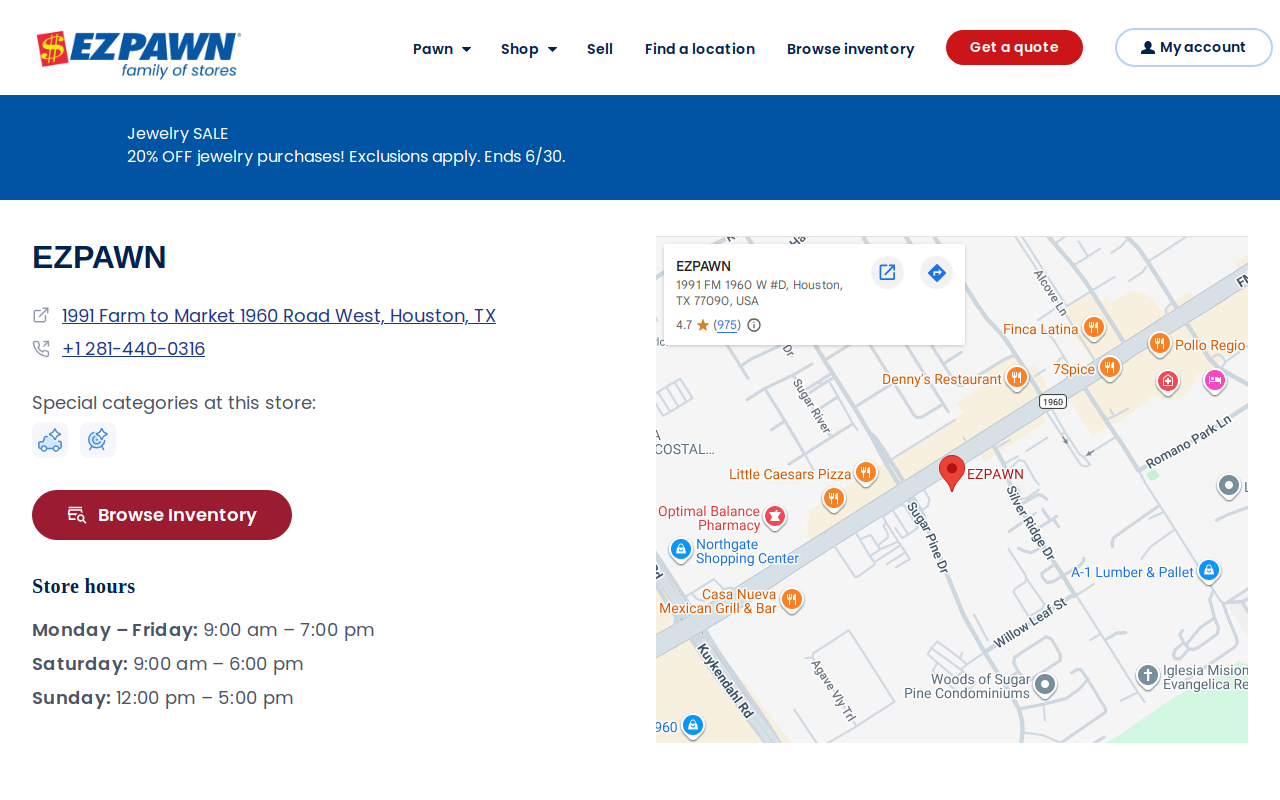Select Denny's Restaurant map marker

(1017, 378)
